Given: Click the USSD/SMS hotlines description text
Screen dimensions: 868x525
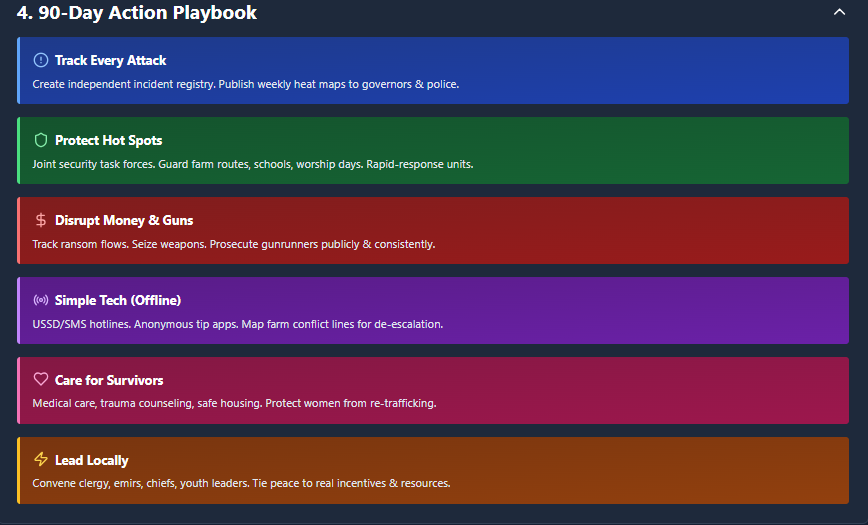Looking at the screenshot, I should (237, 324).
